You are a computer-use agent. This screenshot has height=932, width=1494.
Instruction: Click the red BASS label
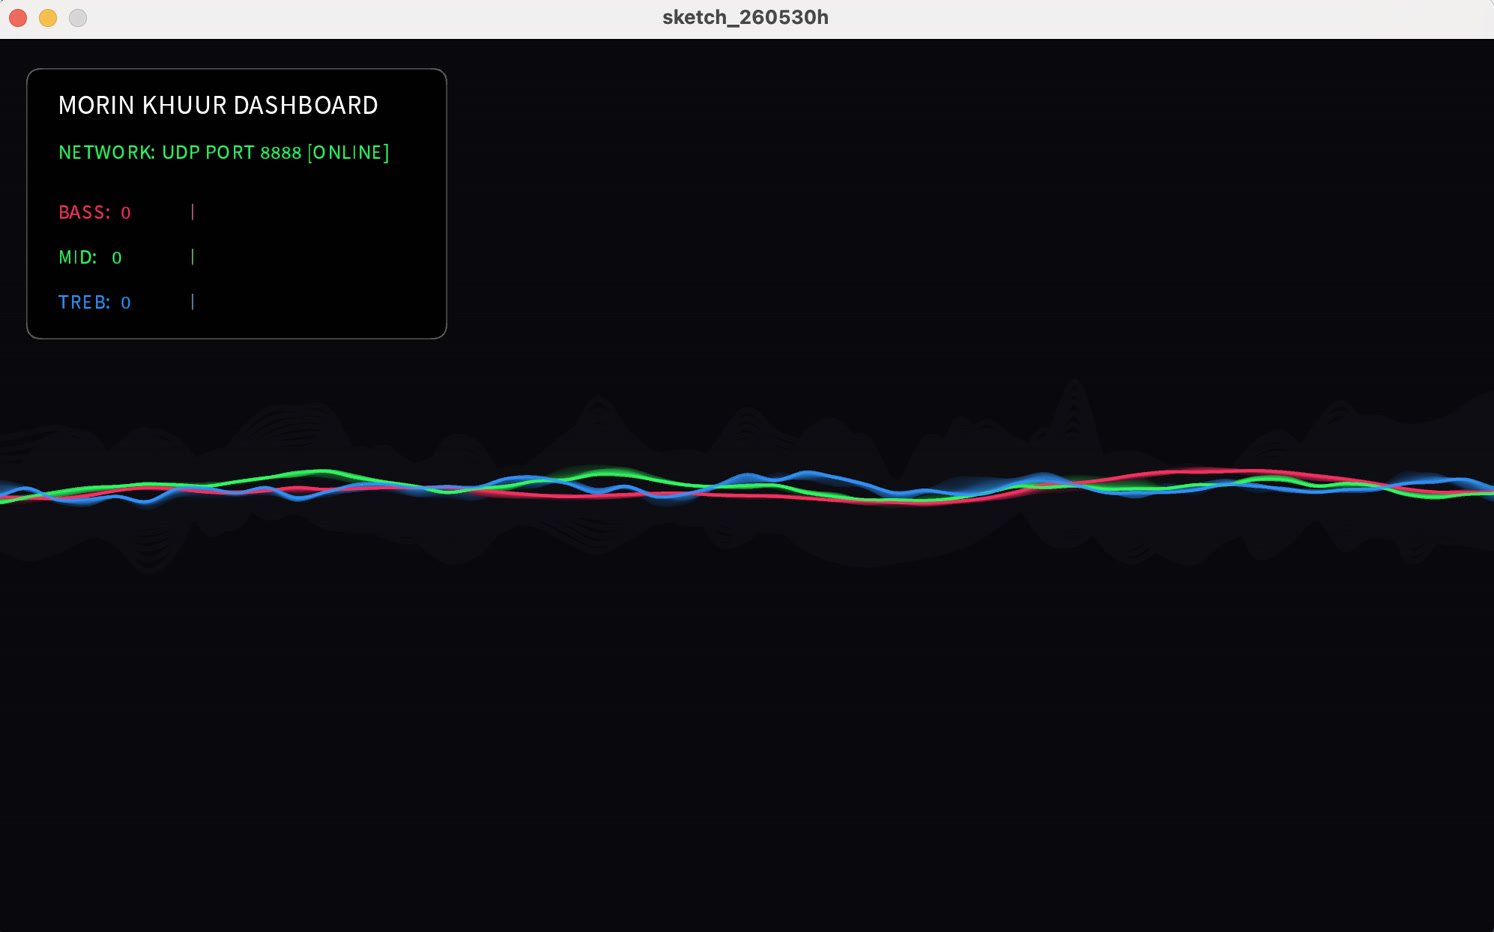pos(84,212)
